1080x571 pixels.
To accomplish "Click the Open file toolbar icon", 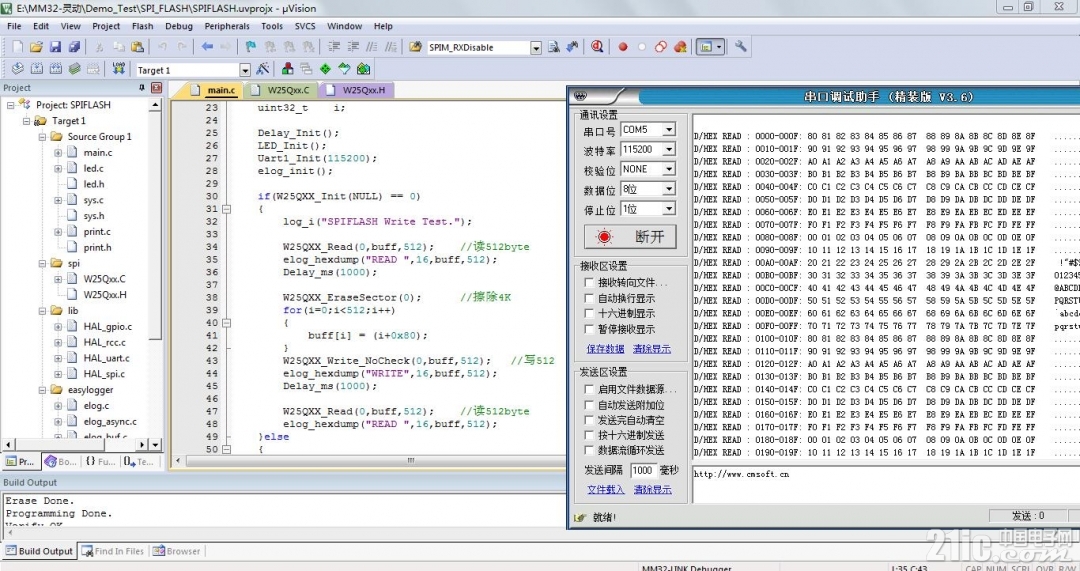I will point(37,47).
